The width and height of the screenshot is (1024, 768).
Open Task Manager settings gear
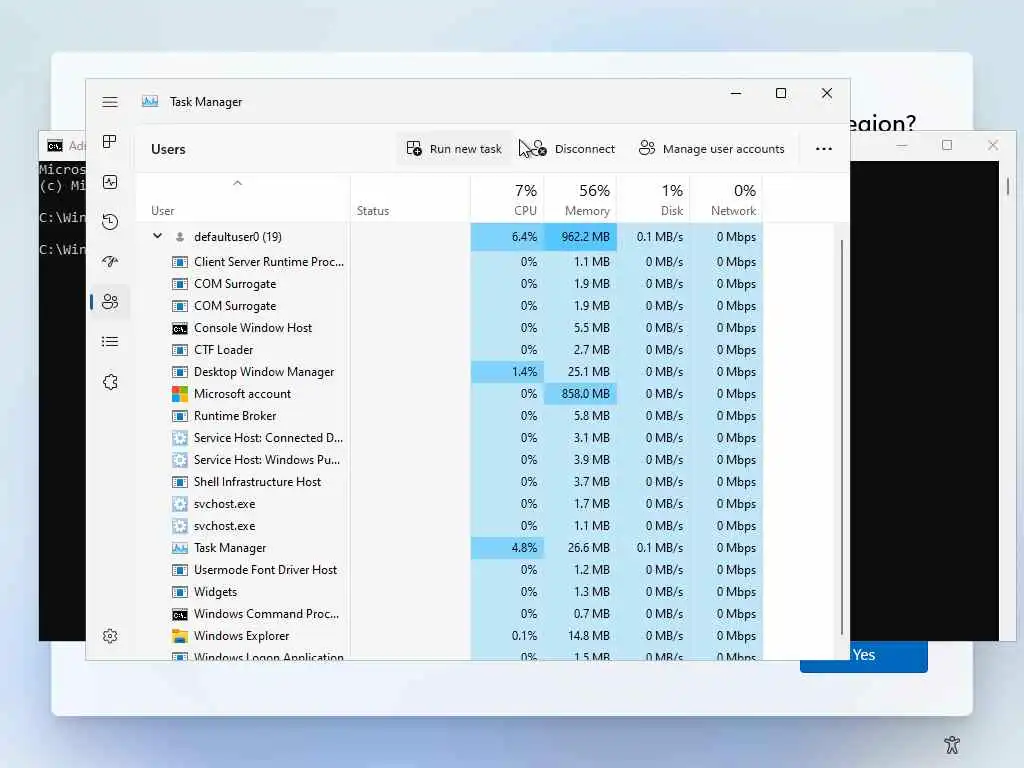click(x=110, y=636)
